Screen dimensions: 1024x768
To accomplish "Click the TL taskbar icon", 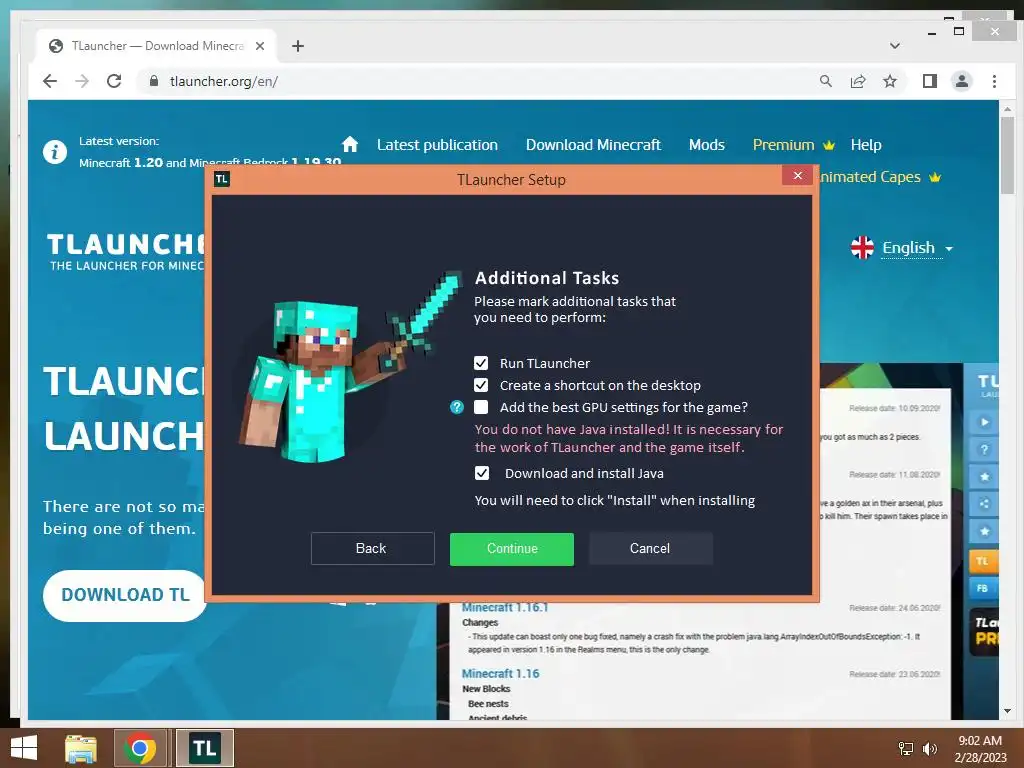I will (x=204, y=748).
